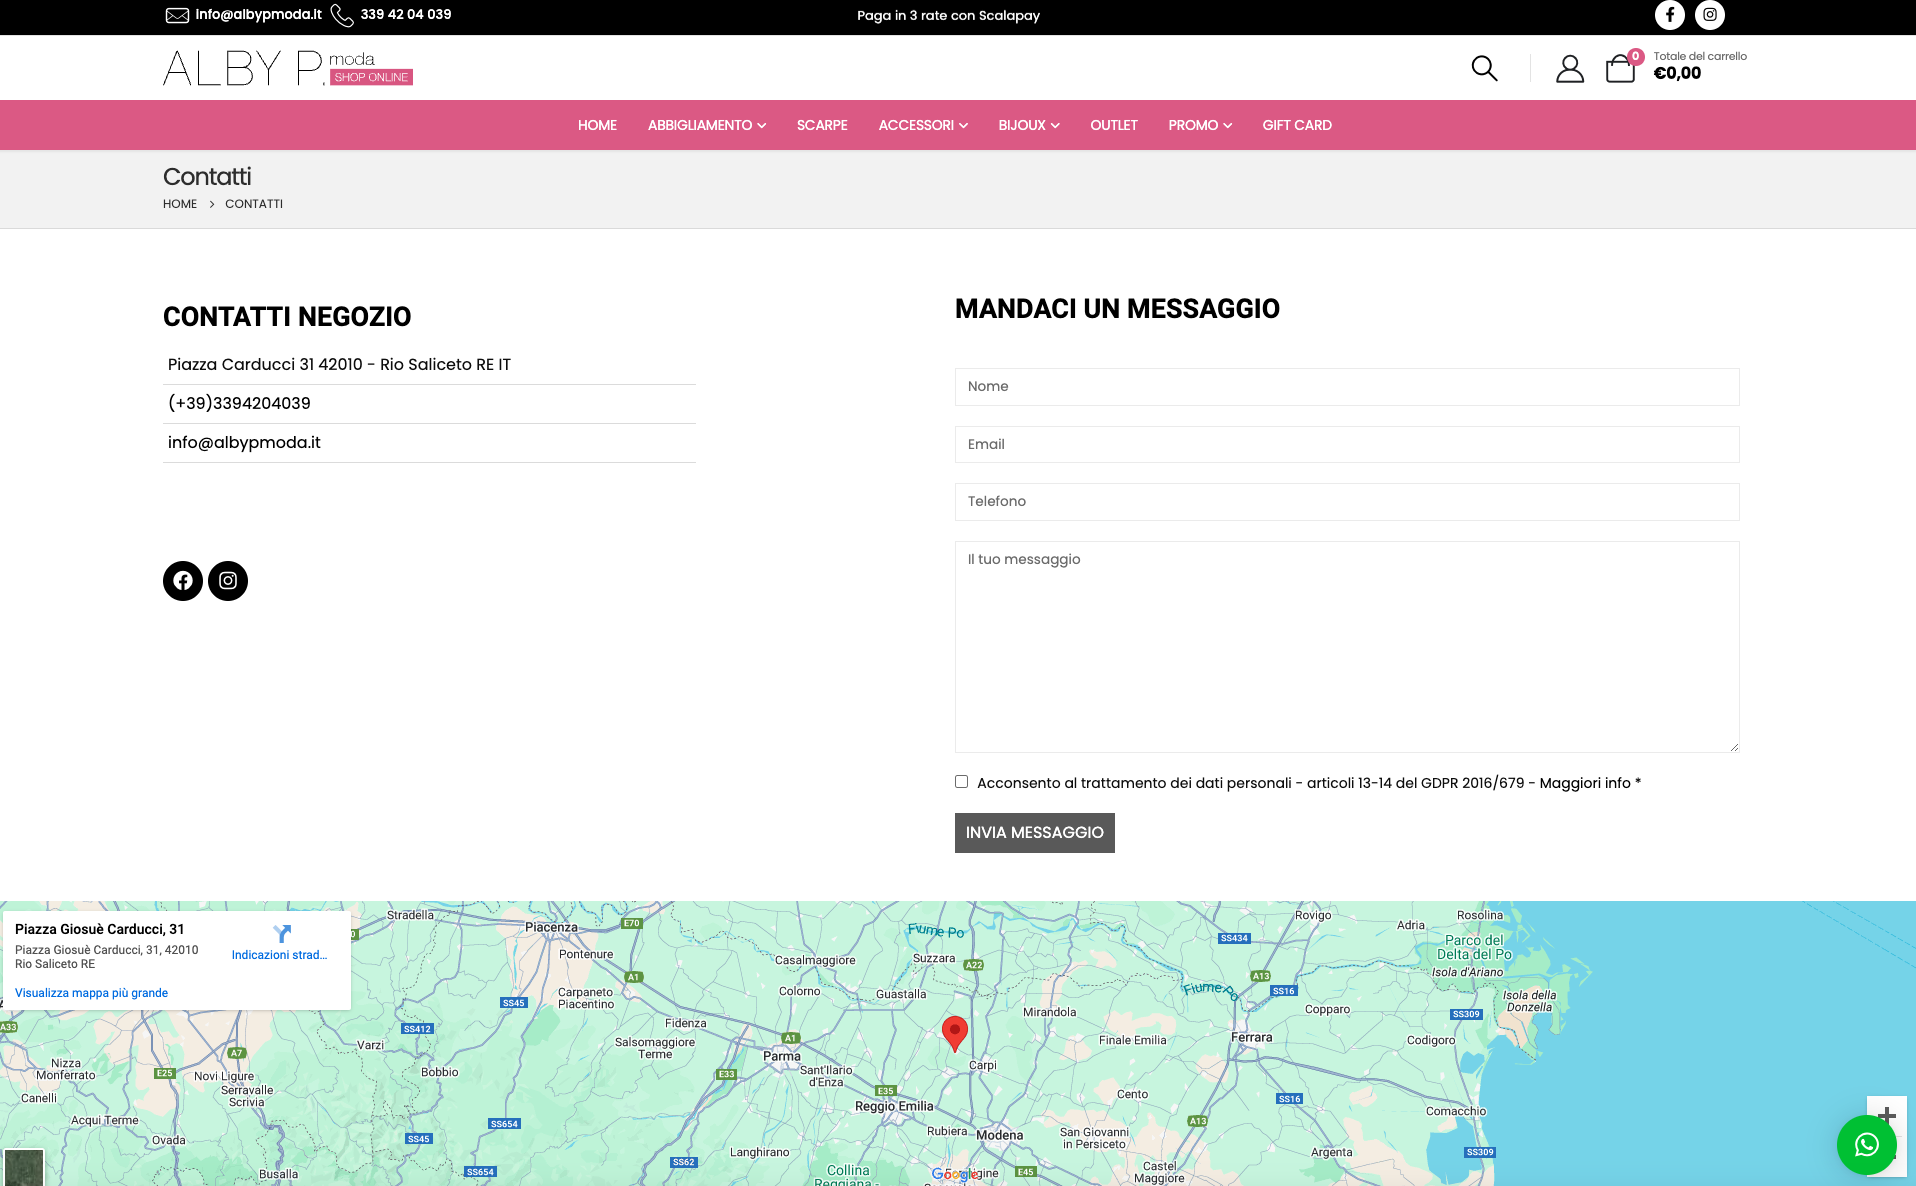Image resolution: width=1916 pixels, height=1186 pixels.
Task: Go to the OUTLET menu item
Action: pyautogui.click(x=1113, y=125)
